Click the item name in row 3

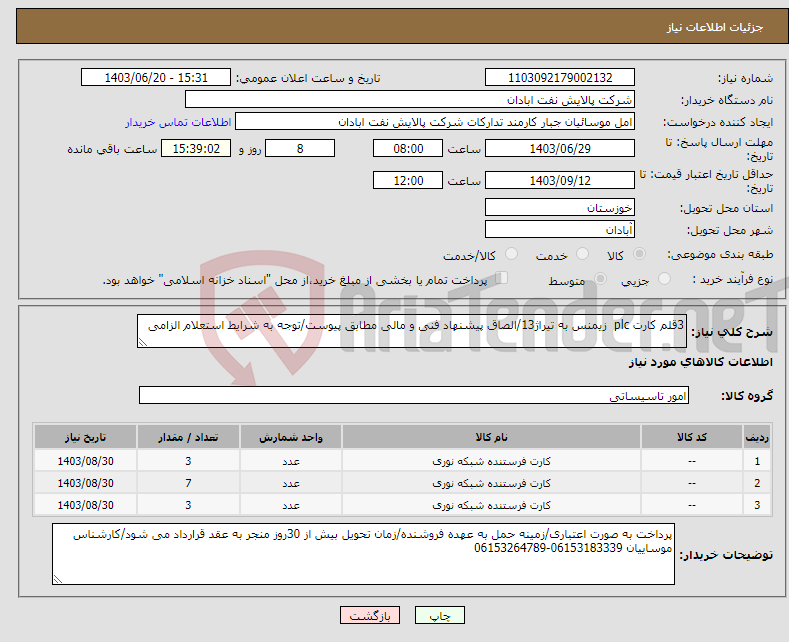click(x=491, y=505)
